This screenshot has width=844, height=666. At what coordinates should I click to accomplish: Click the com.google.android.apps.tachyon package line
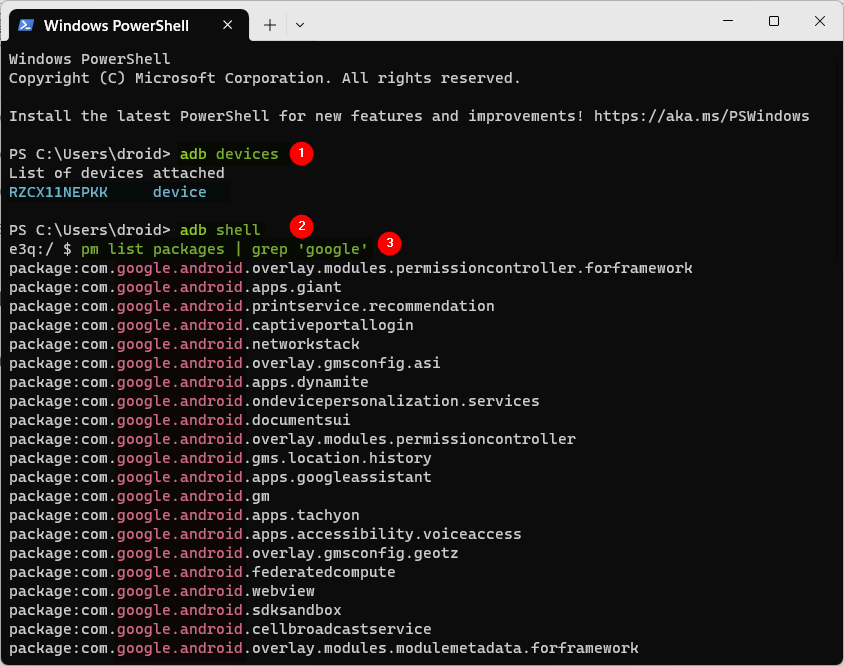pos(184,515)
